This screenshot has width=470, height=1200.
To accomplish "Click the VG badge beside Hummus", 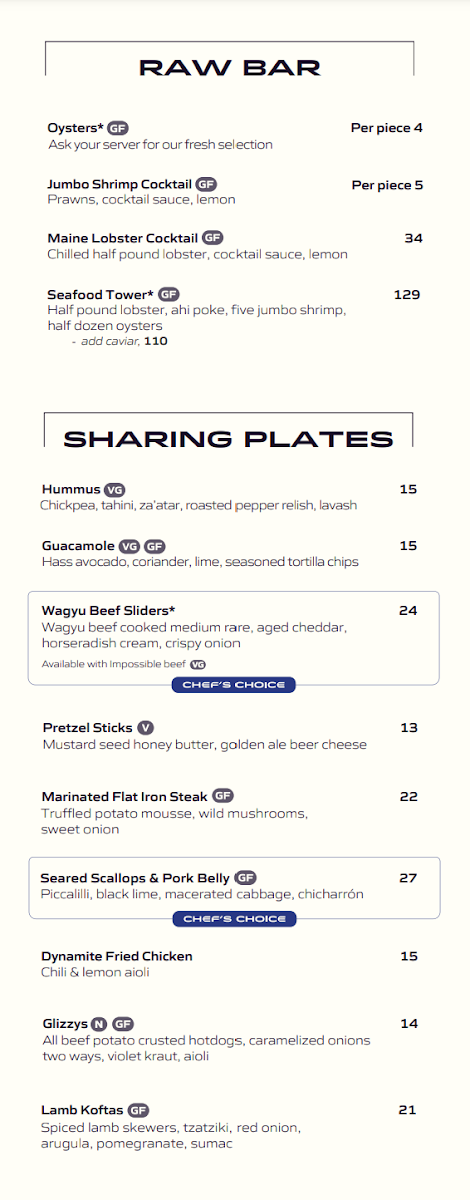I will click(115, 490).
